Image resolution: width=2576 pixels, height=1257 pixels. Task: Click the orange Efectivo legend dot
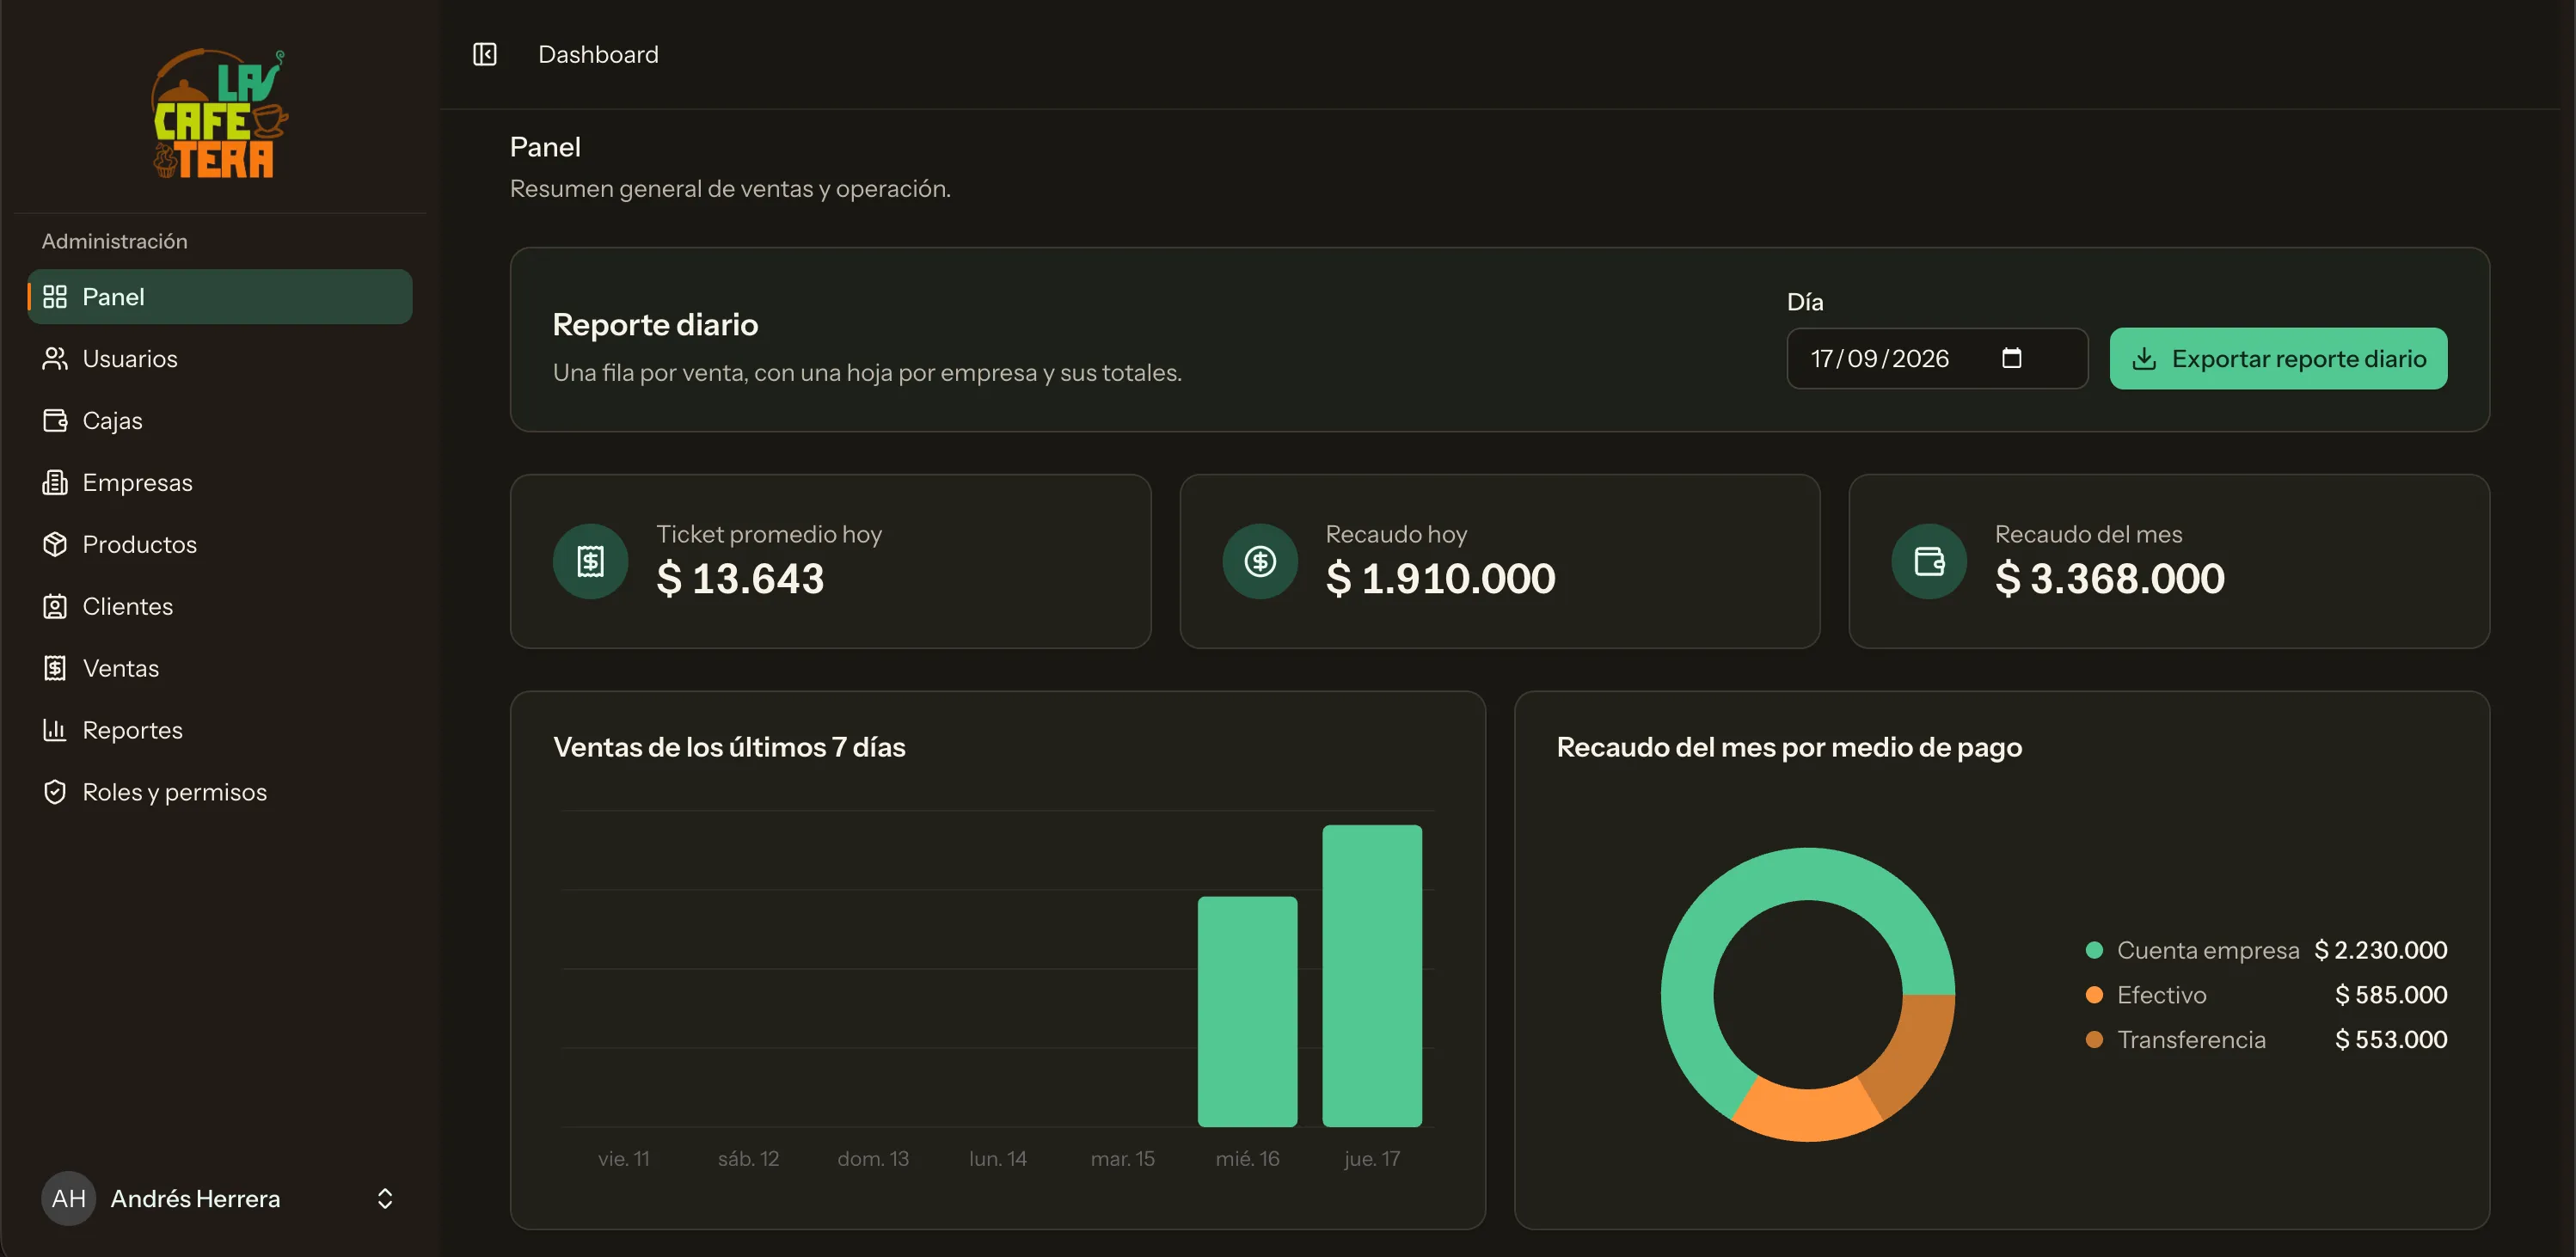point(2094,994)
